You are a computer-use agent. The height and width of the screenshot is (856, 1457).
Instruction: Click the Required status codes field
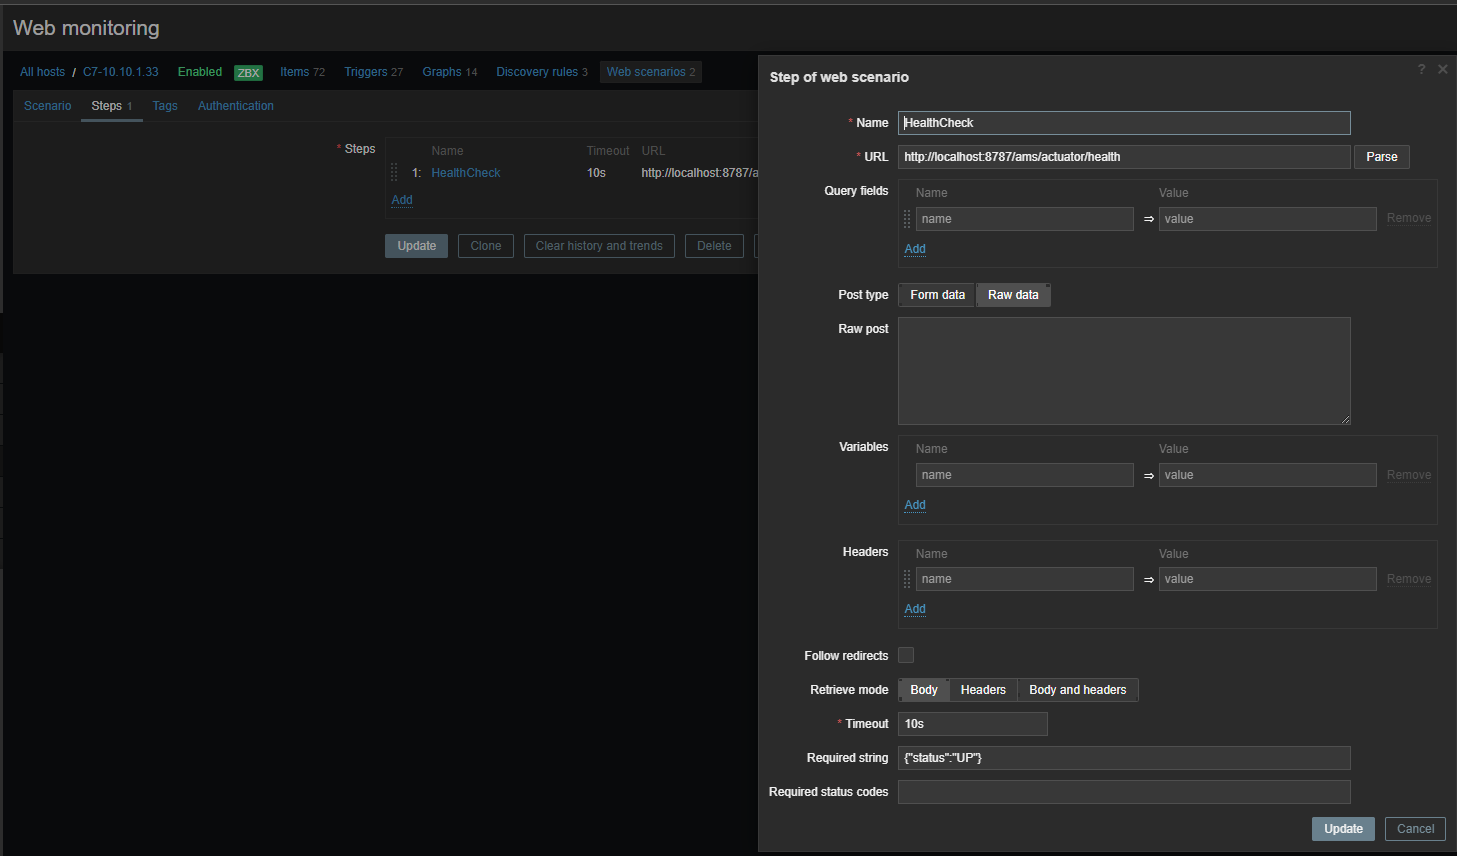[1124, 792]
